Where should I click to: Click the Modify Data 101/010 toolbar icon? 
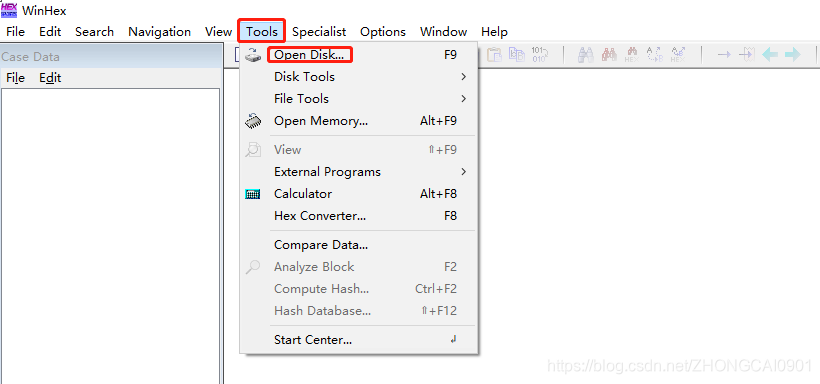pos(539,54)
